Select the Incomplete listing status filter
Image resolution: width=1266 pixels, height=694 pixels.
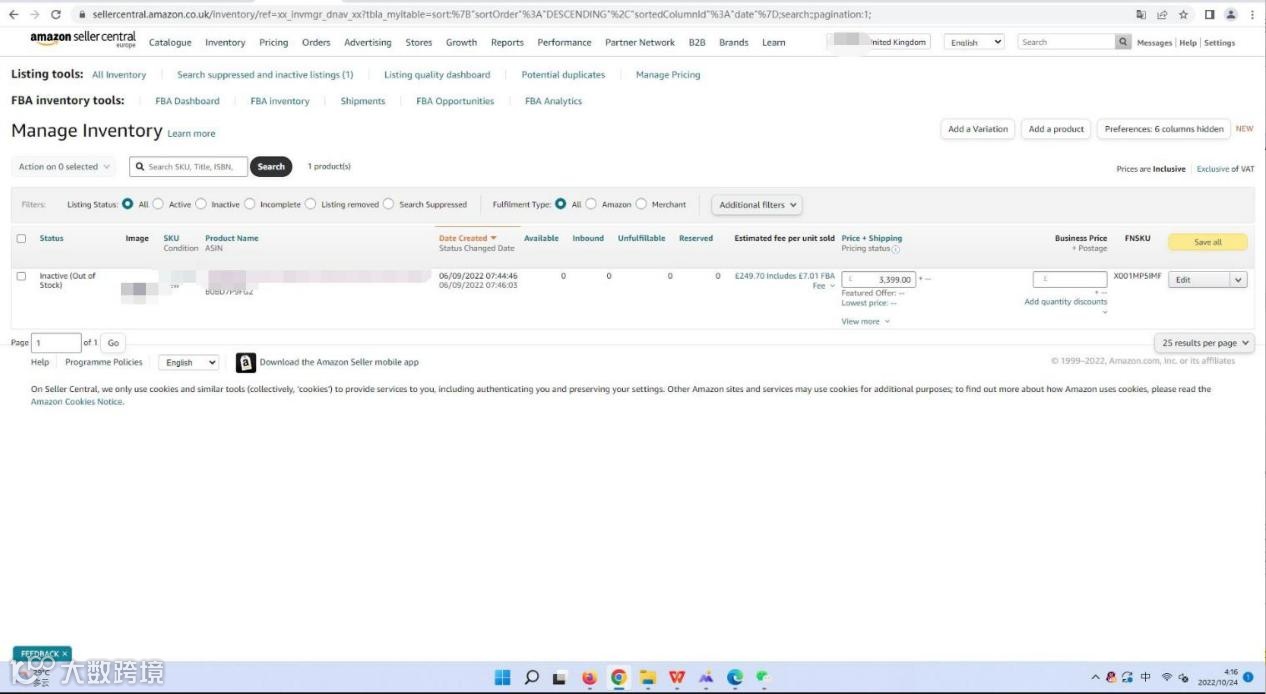coord(250,204)
